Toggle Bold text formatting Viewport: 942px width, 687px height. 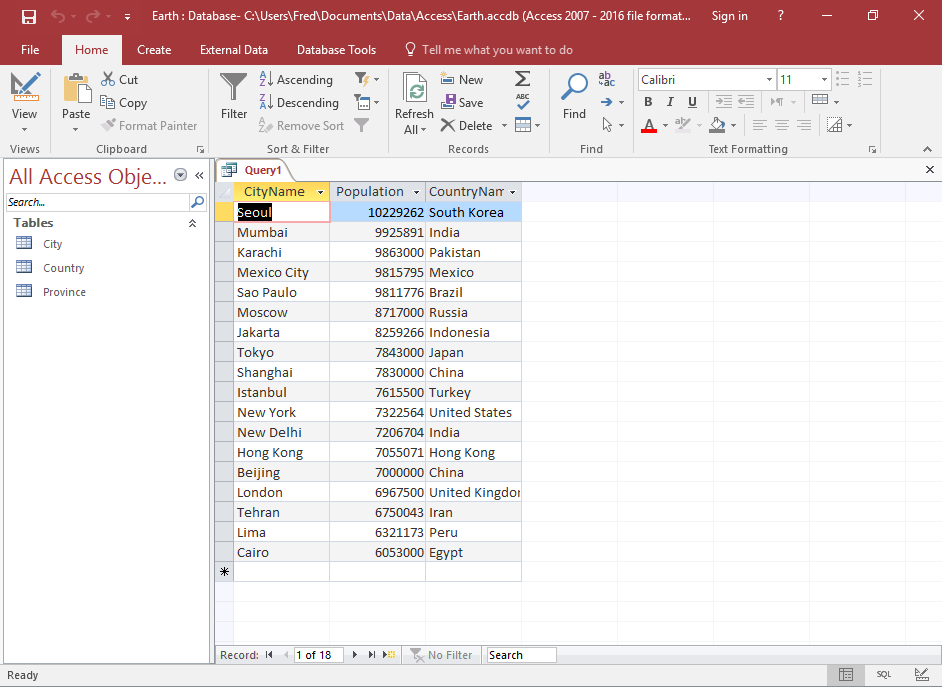click(x=648, y=102)
